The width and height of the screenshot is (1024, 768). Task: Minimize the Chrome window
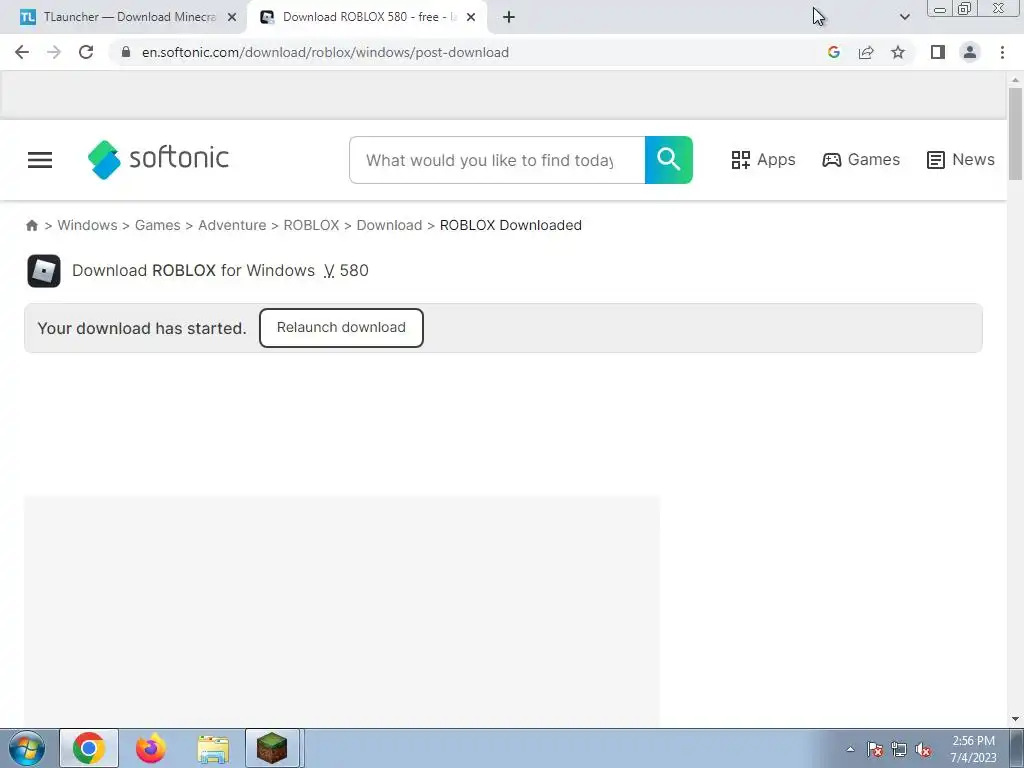pyautogui.click(x=940, y=9)
